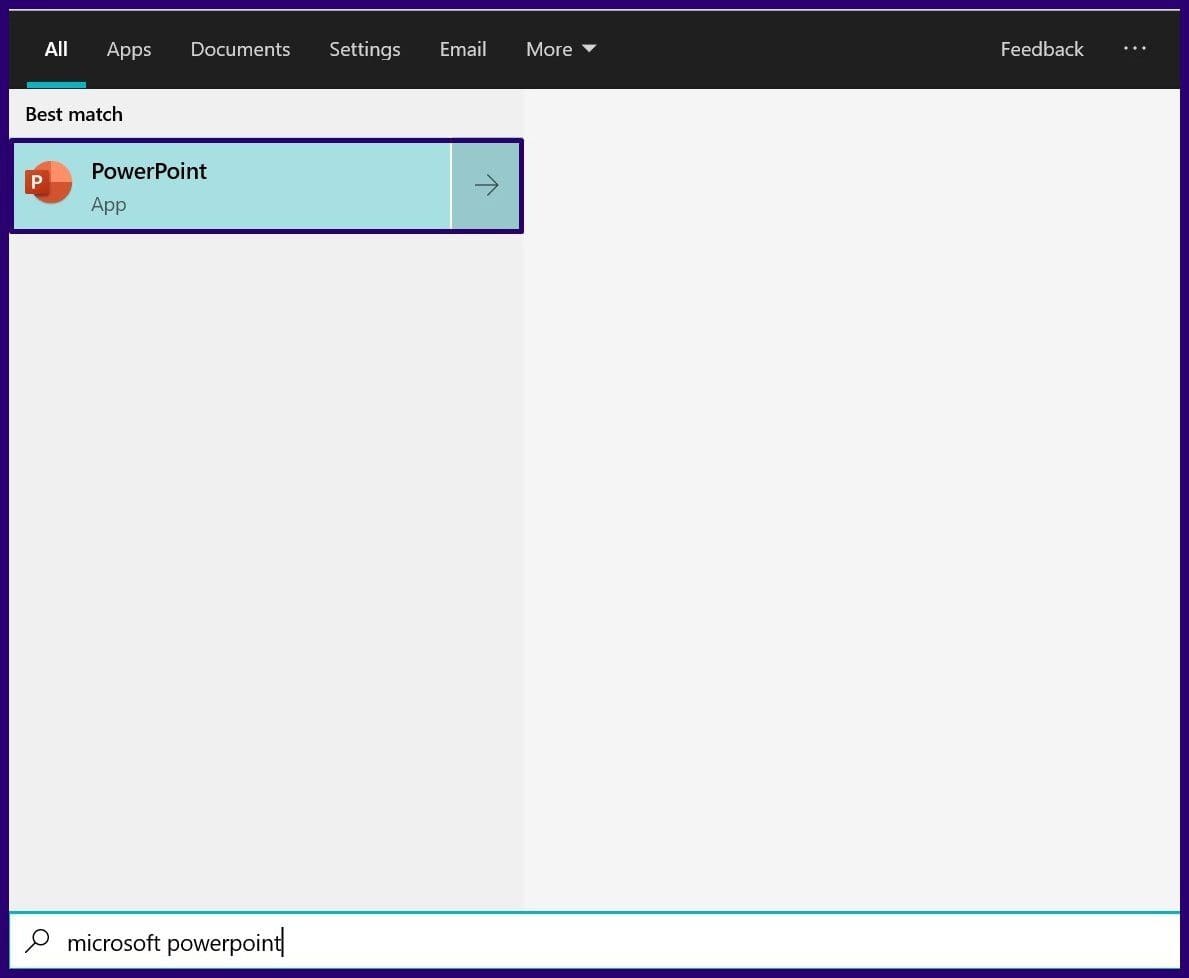Open the Feedback link
Viewport: 1189px width, 978px height.
pyautogui.click(x=1042, y=49)
